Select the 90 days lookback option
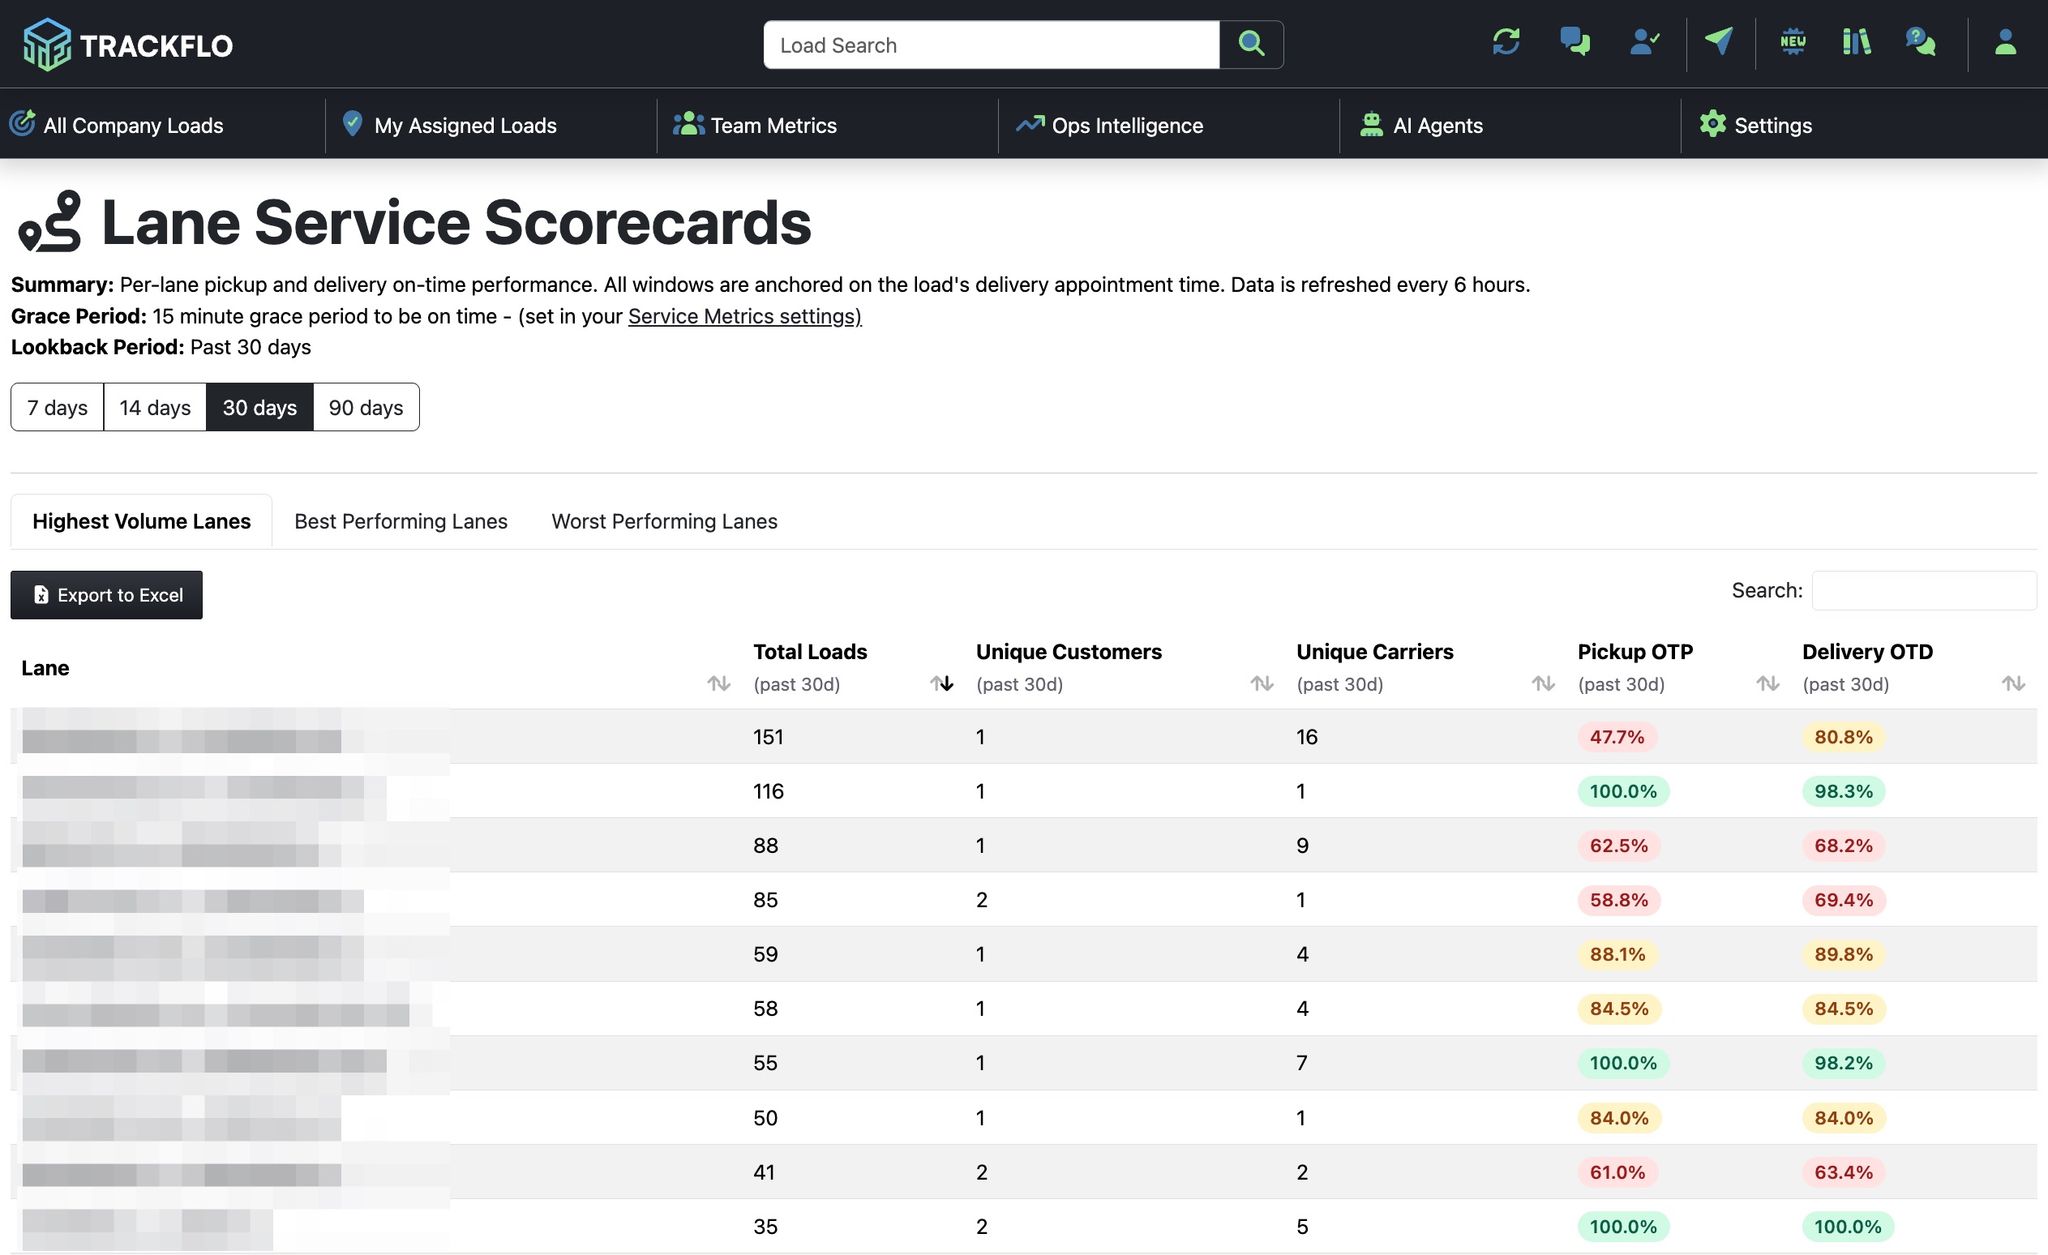Screen dimensions: 2048x1255 tap(366, 407)
